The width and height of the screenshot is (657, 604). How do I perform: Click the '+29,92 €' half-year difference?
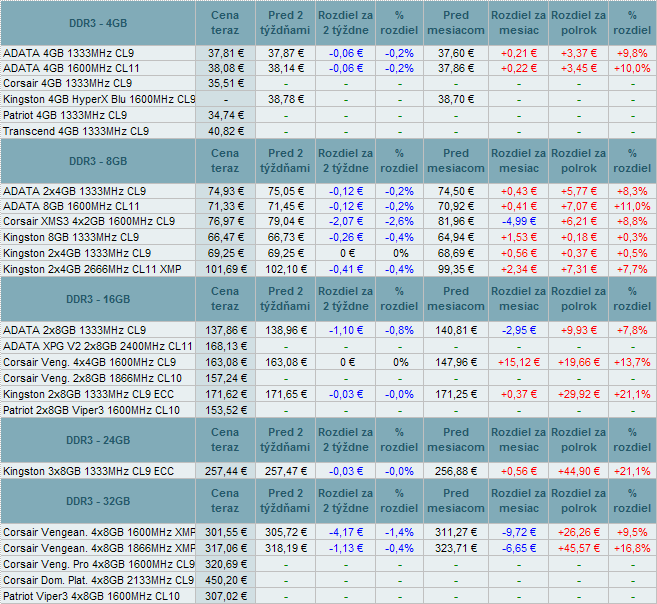(x=579, y=394)
